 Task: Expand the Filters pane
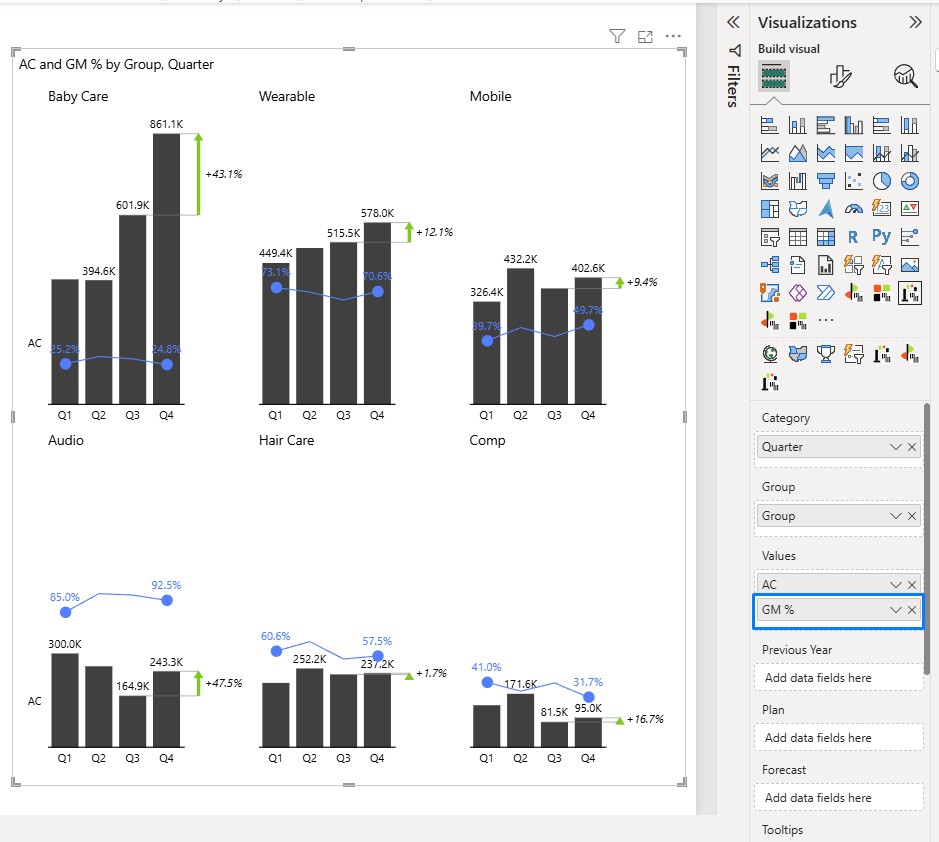pos(733,23)
